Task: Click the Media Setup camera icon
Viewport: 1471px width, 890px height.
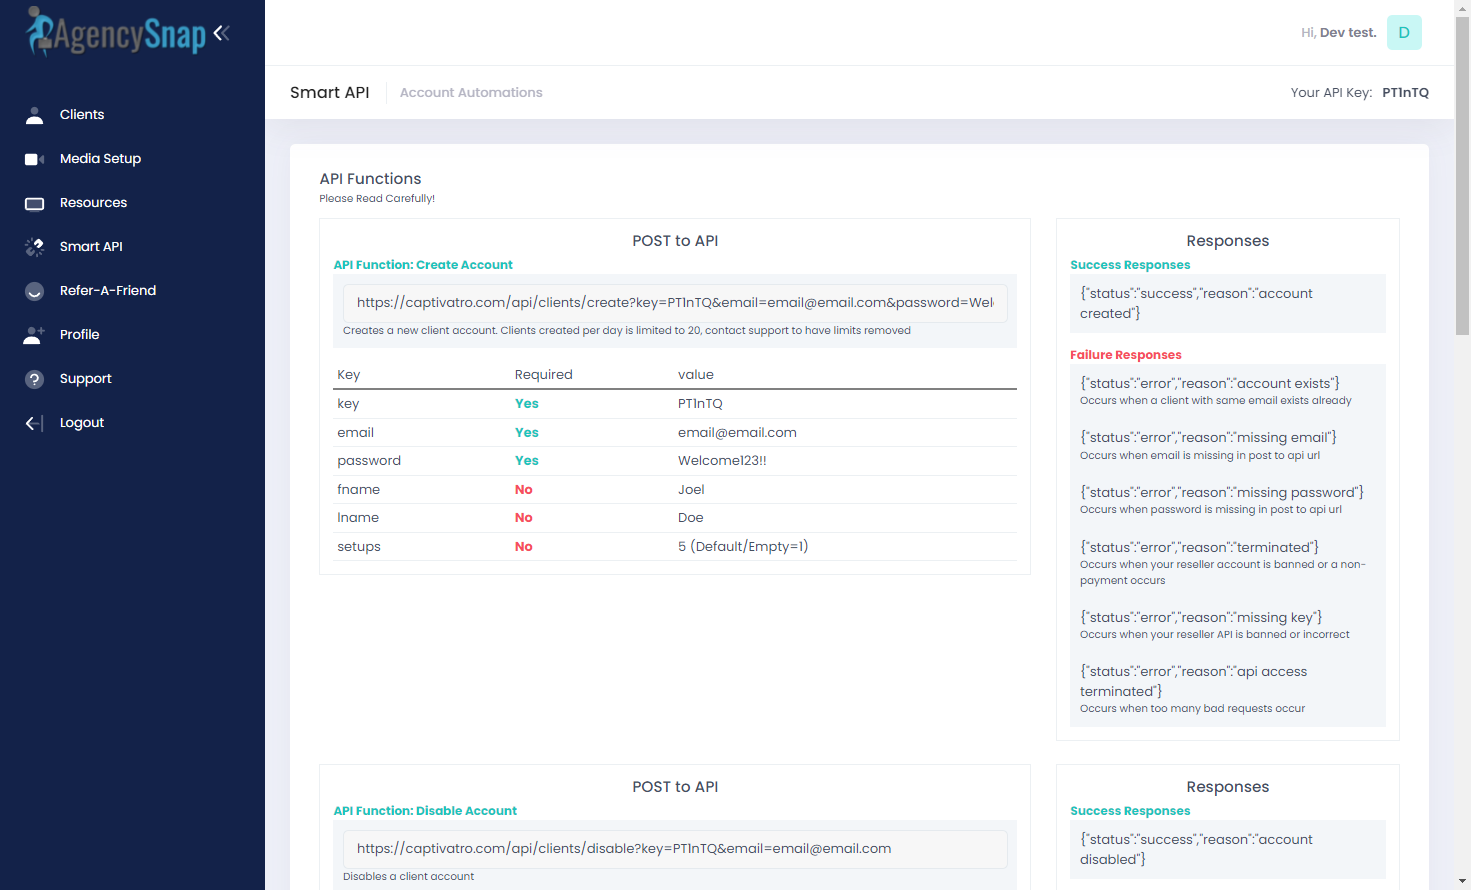Action: point(34,159)
